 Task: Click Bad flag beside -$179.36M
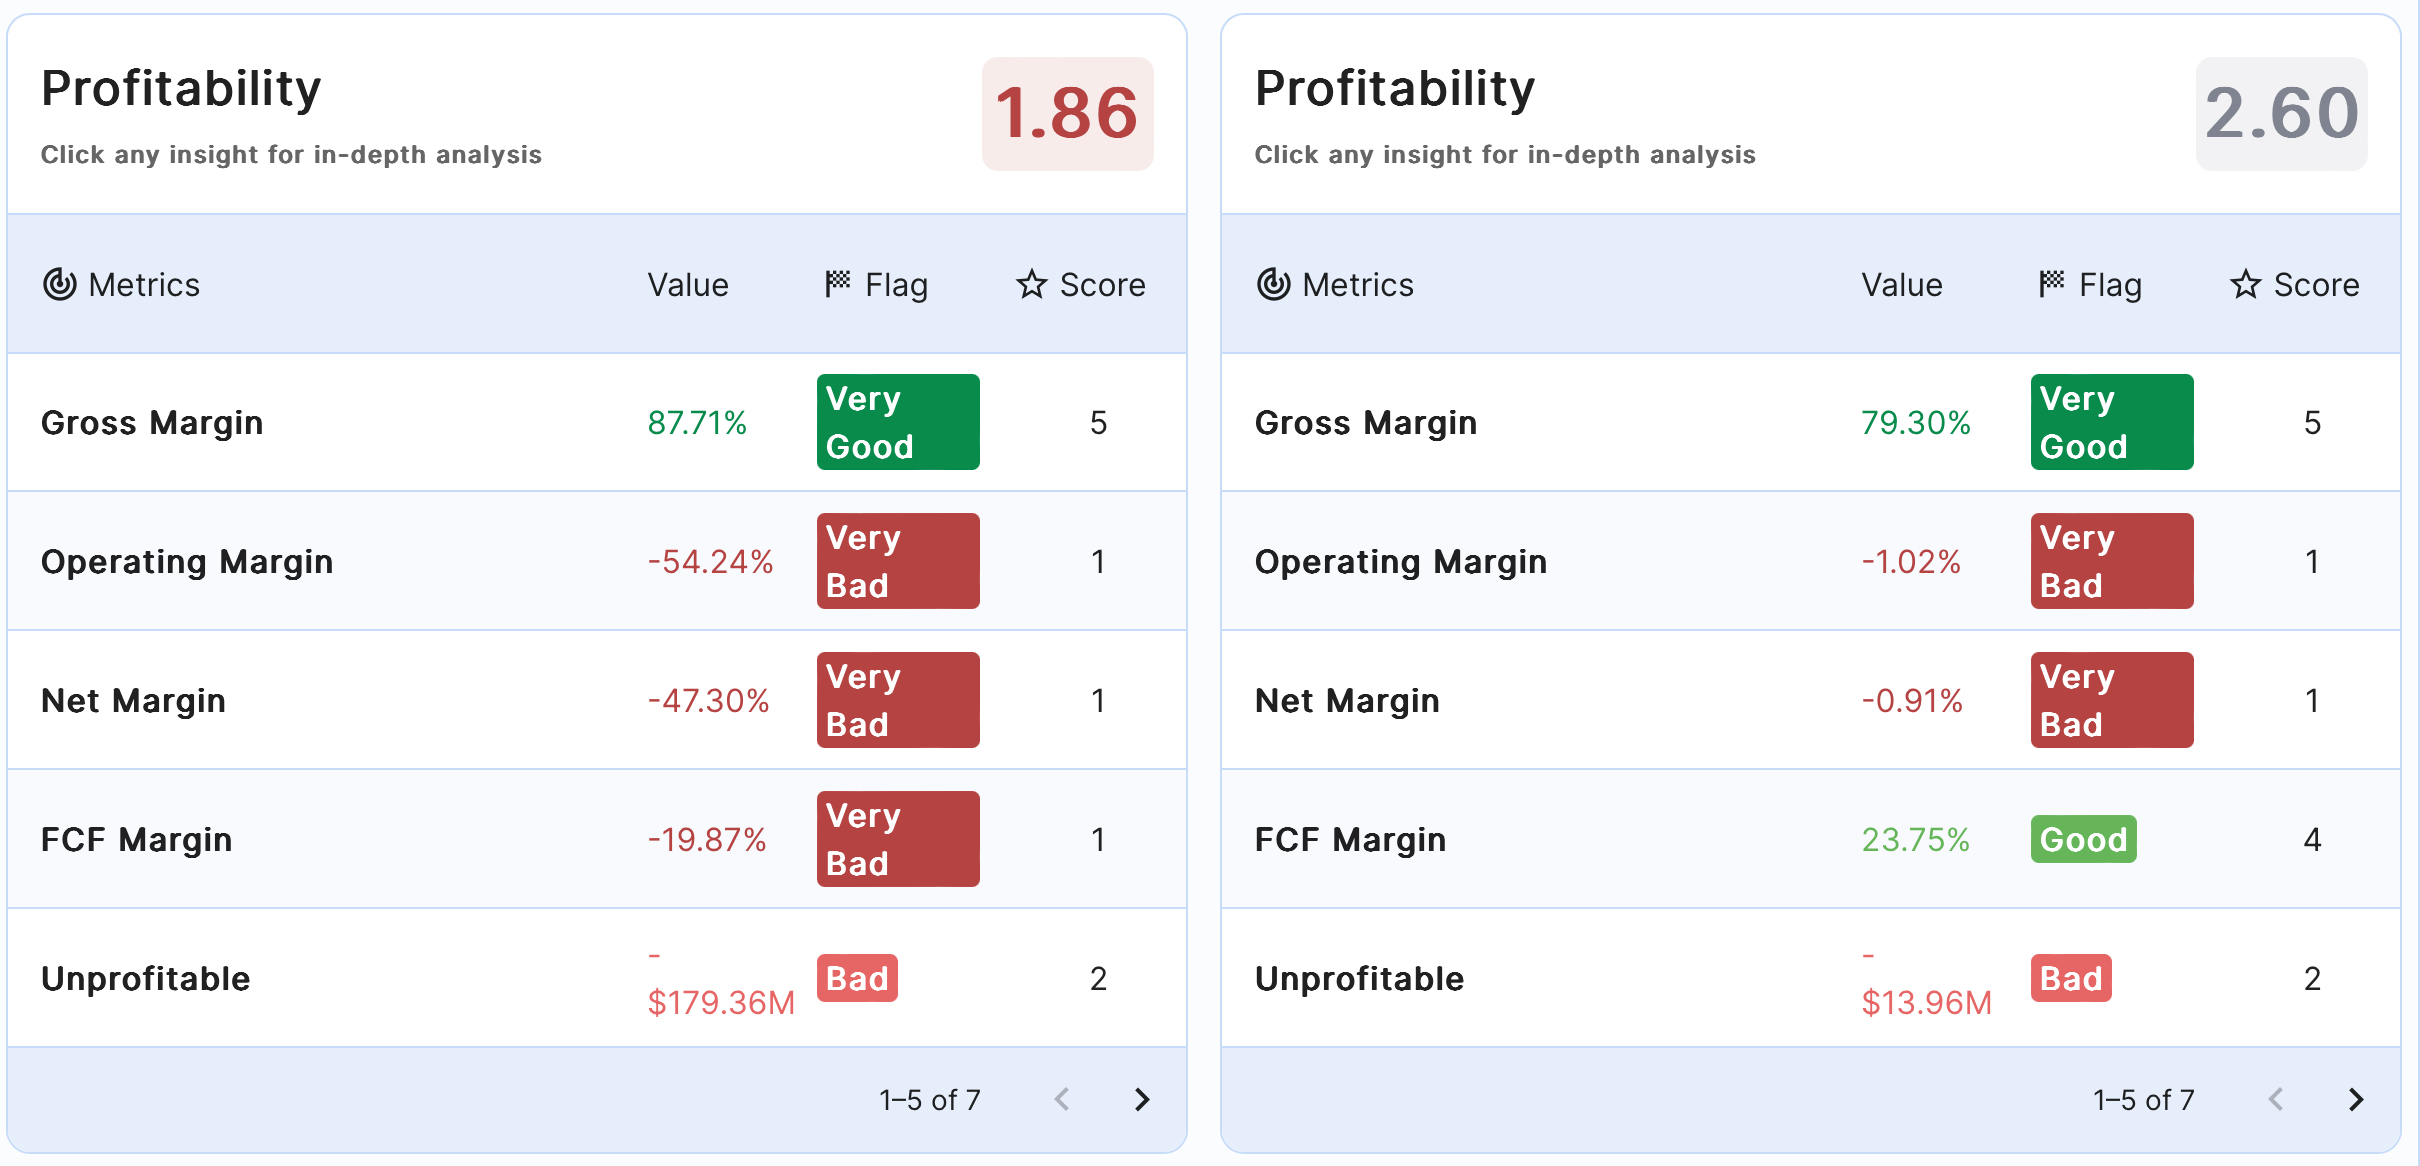tap(857, 978)
